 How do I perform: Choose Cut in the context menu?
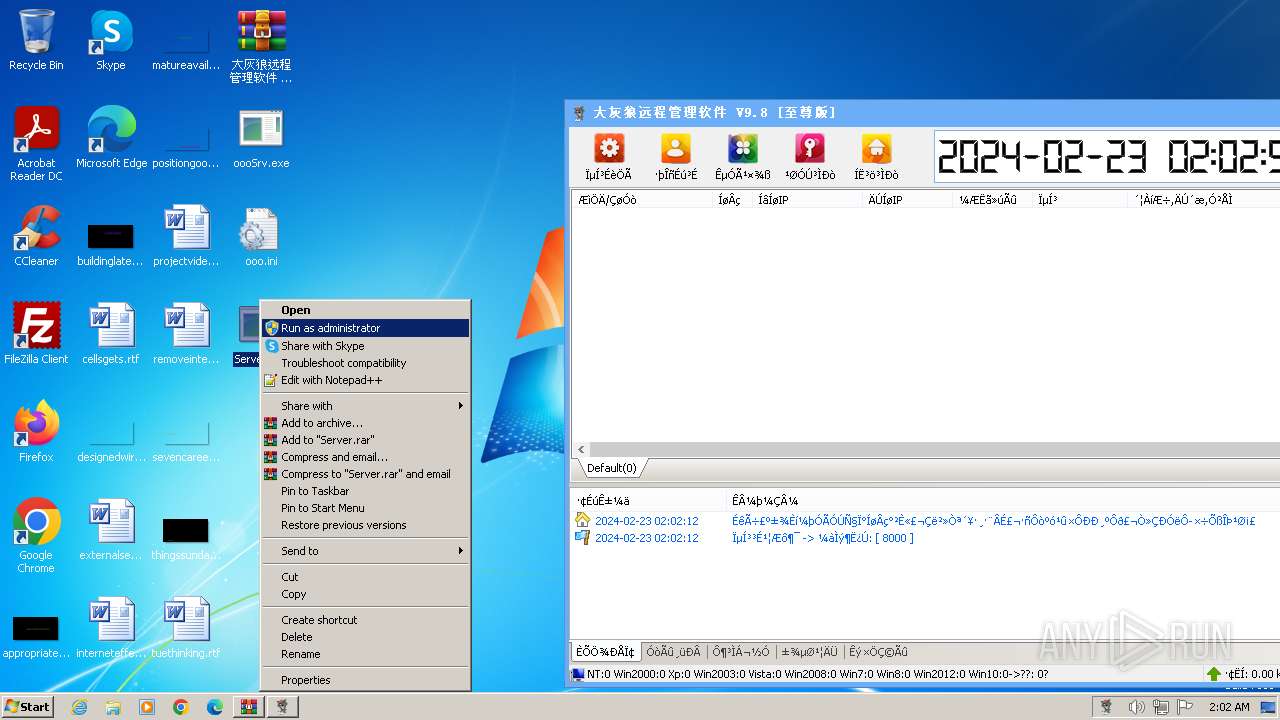(x=365, y=577)
